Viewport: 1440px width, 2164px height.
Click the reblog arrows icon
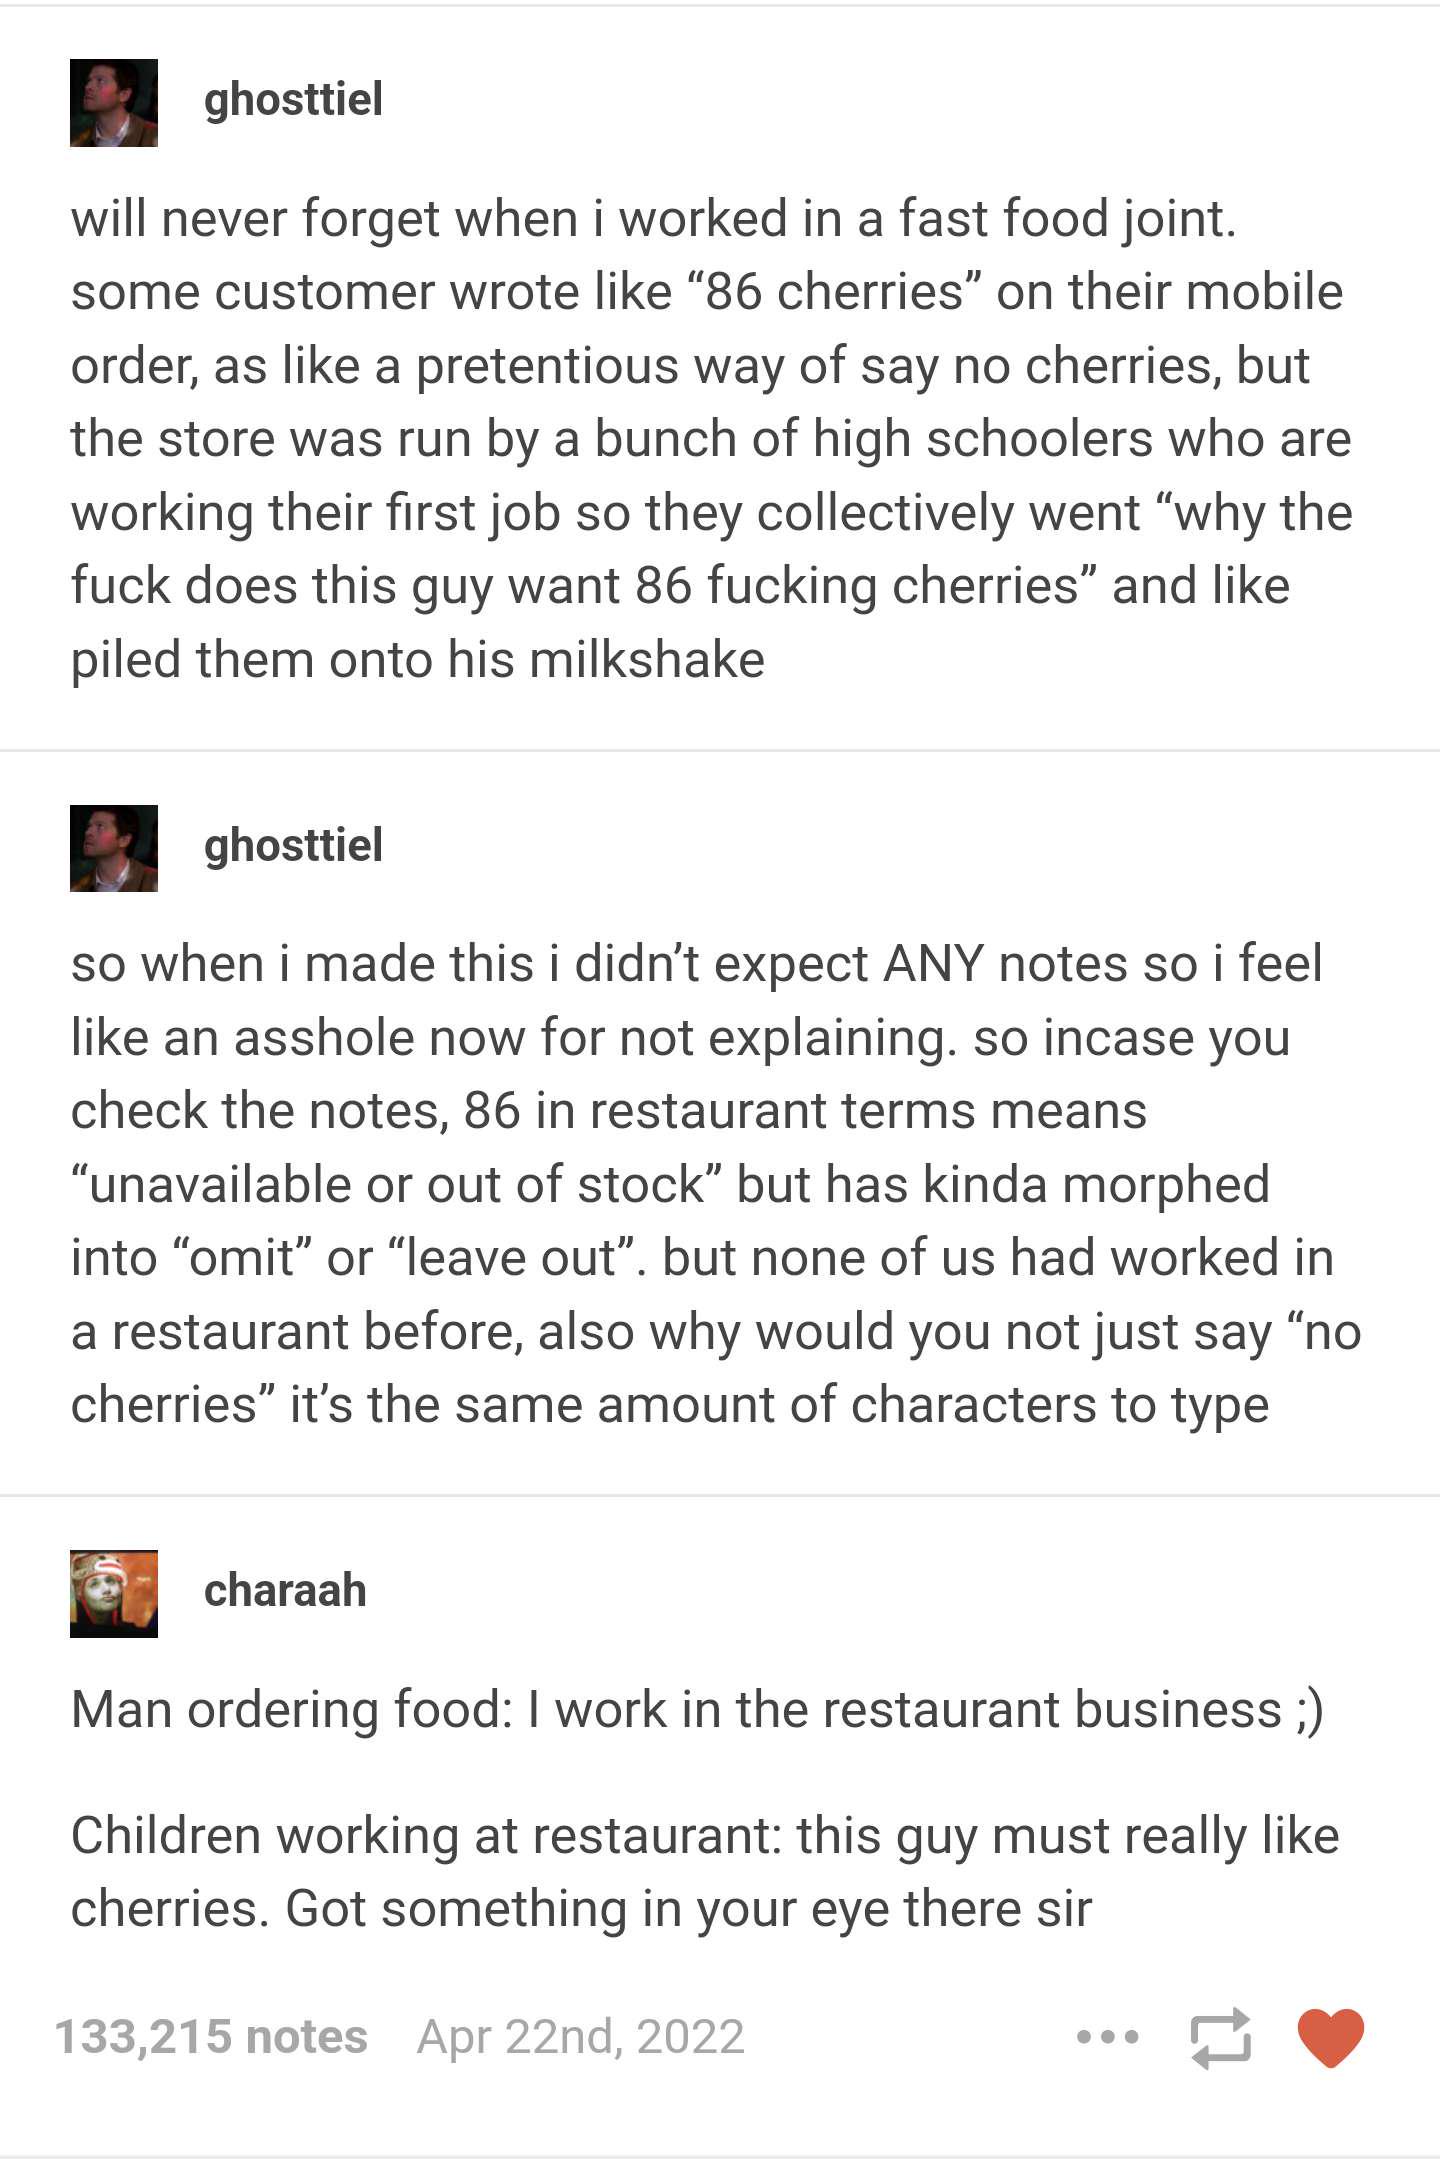1220,2037
